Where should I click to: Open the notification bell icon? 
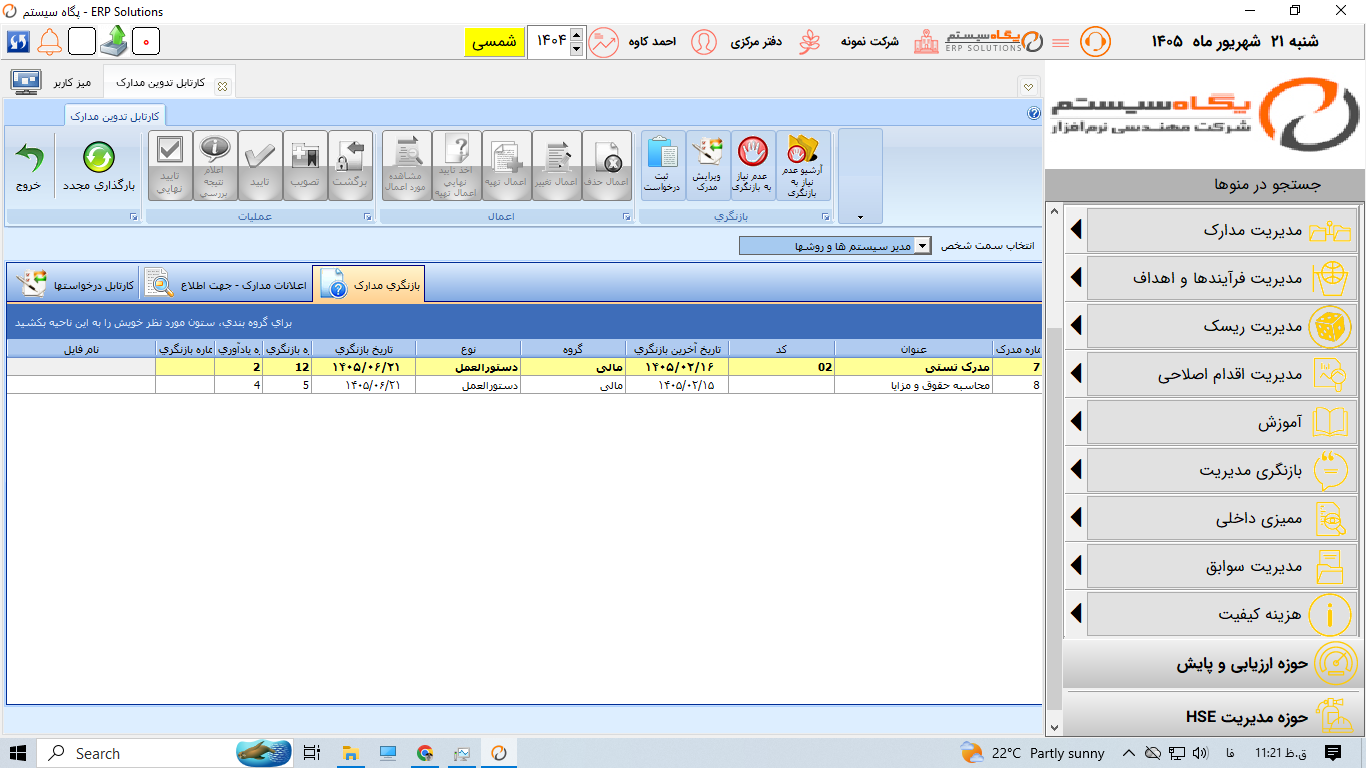pyautogui.click(x=50, y=42)
